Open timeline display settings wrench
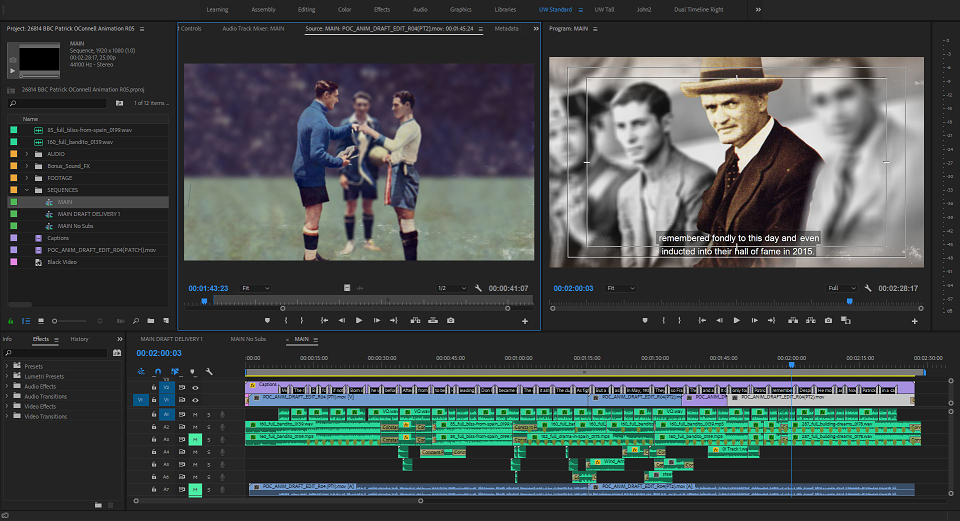Screen dimensions: 960x521 (x=209, y=372)
